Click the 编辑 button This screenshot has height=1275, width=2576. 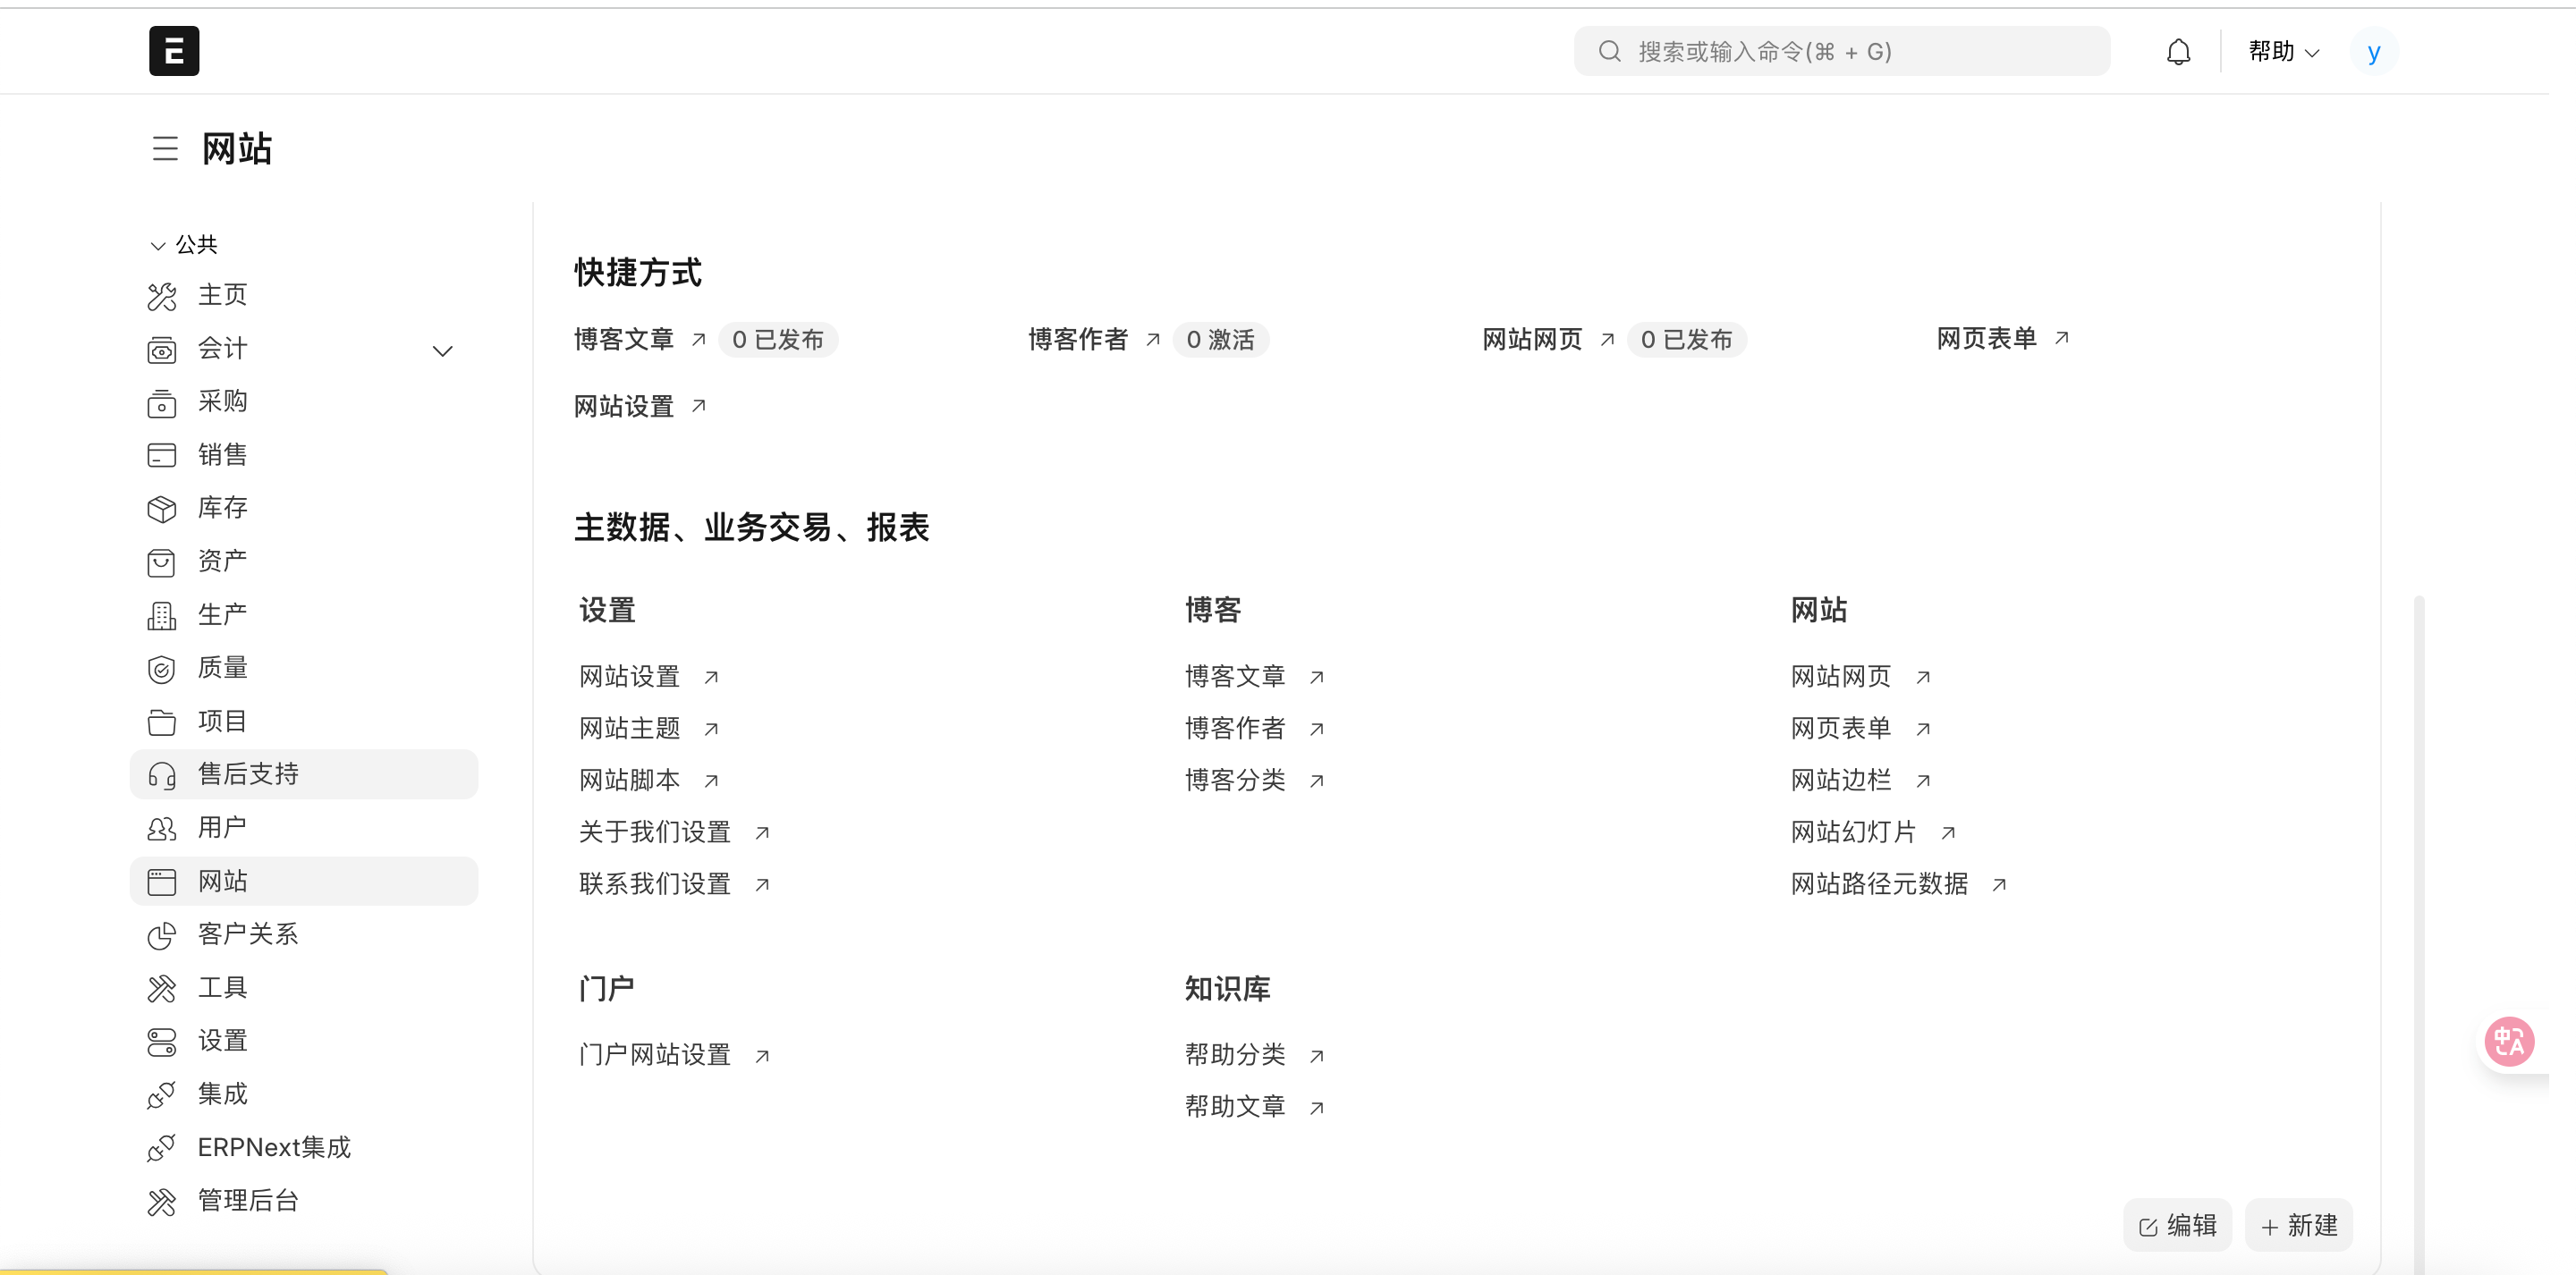[x=2177, y=1225]
